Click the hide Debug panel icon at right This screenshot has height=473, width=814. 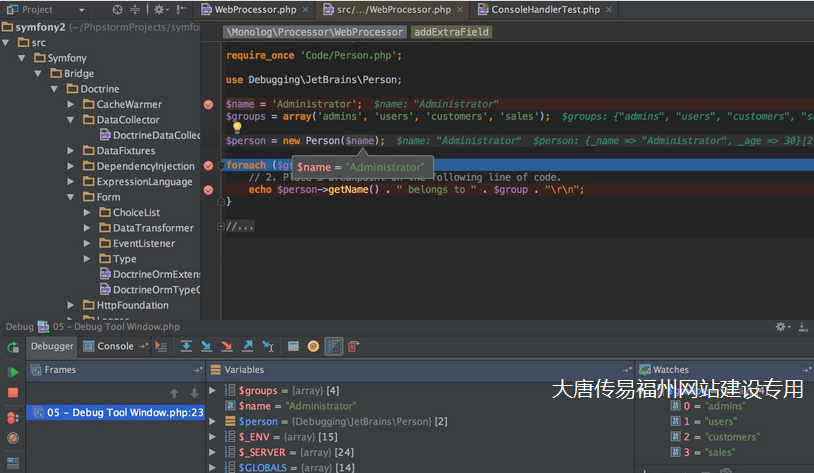(x=803, y=327)
